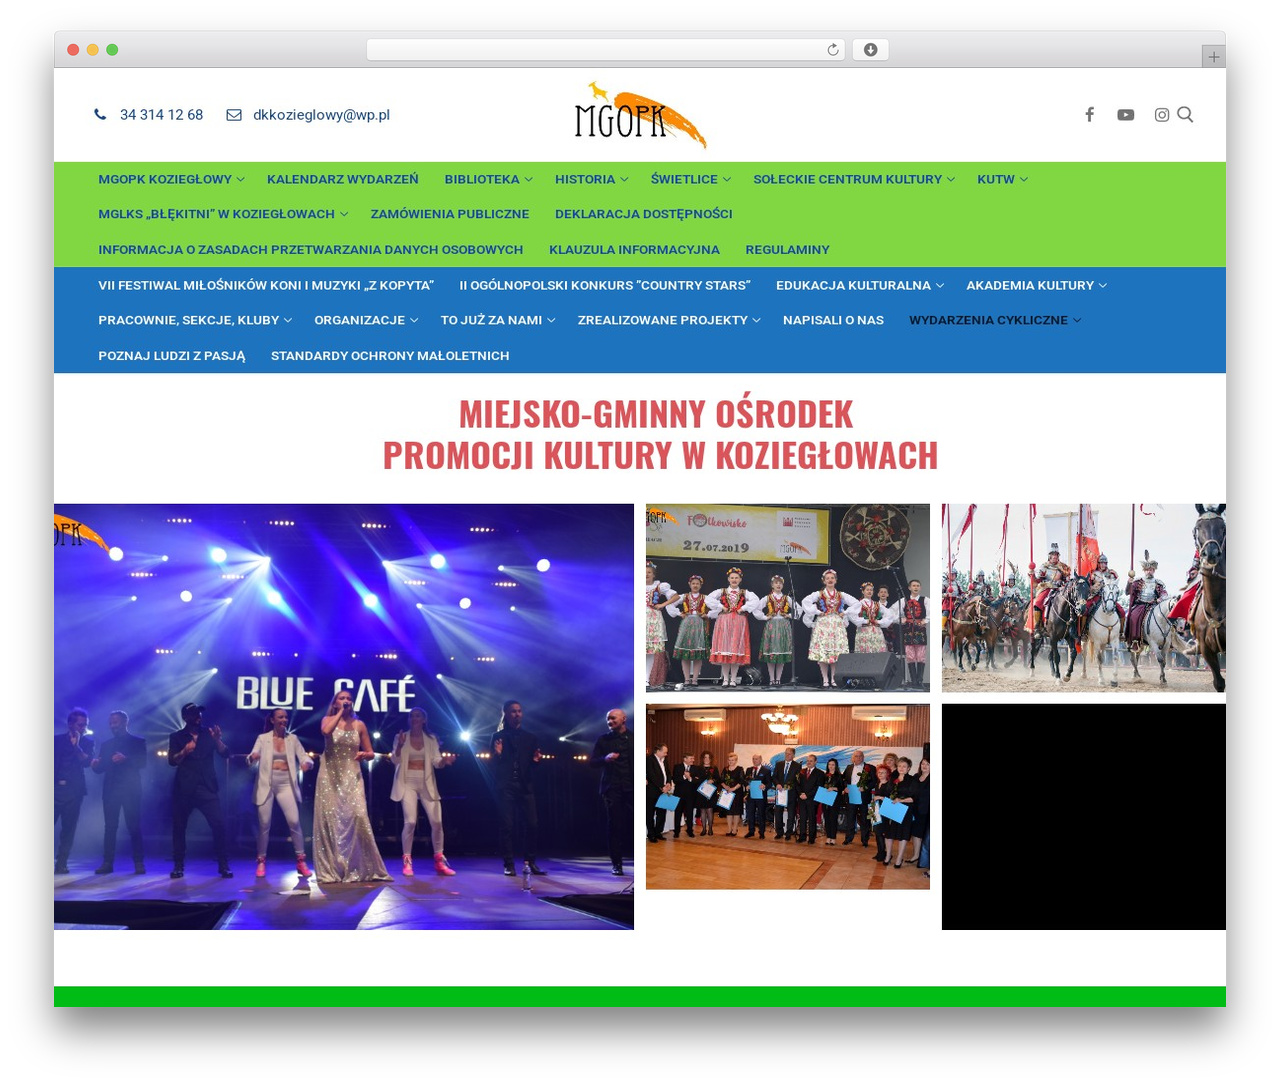This screenshot has width=1280, height=1084.
Task: Click the browser download arrow button
Action: [x=871, y=50]
